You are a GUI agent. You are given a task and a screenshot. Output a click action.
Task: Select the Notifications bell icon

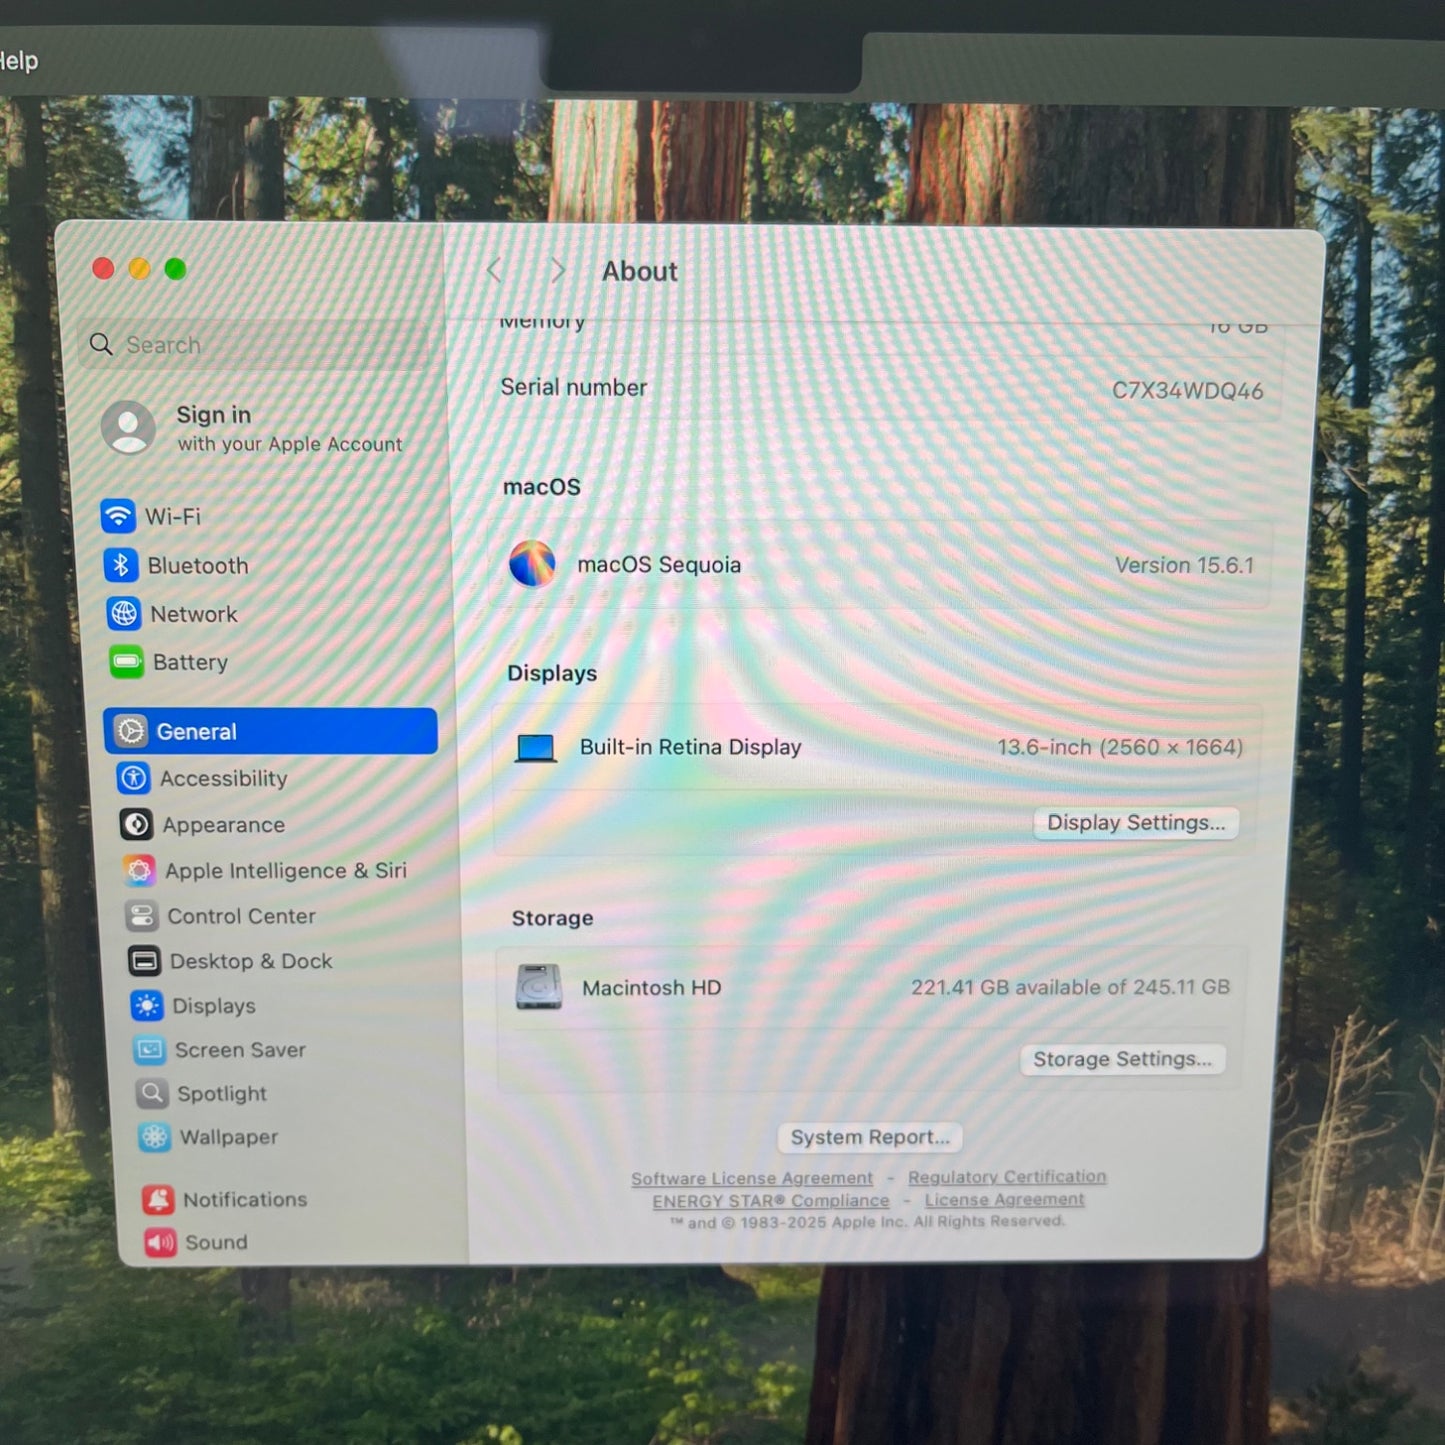coord(158,1199)
